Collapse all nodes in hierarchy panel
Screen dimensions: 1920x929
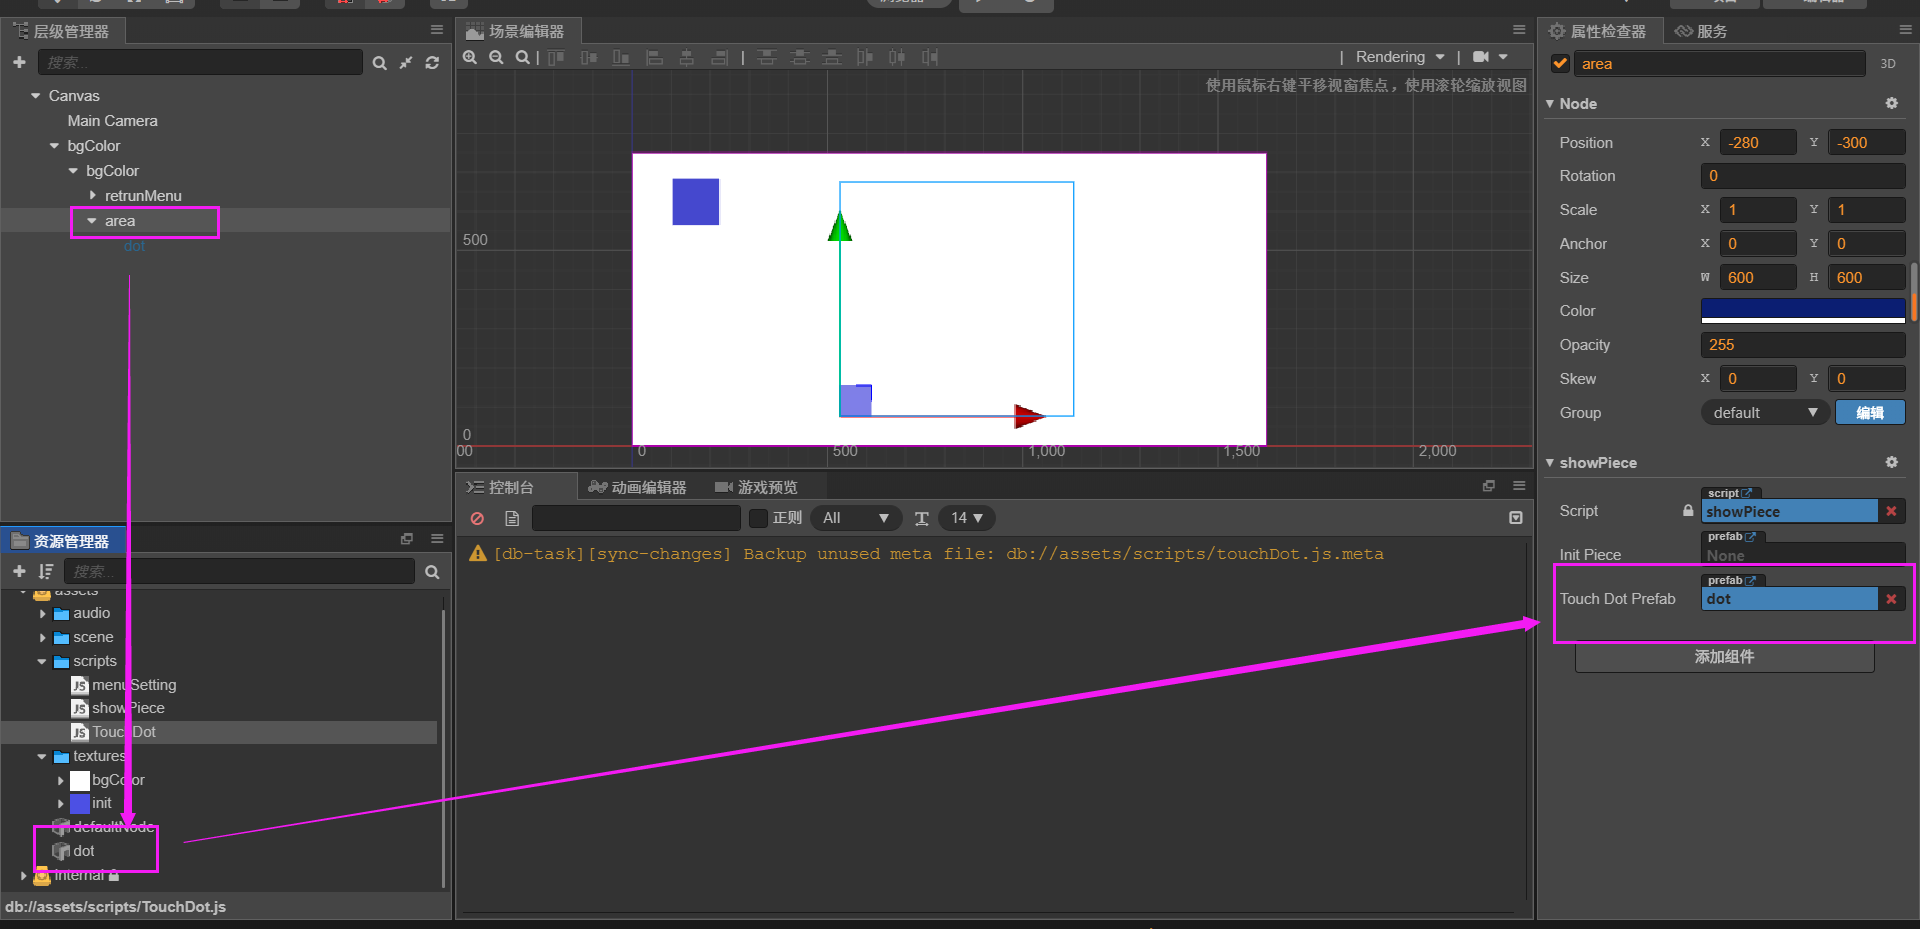[x=406, y=63]
